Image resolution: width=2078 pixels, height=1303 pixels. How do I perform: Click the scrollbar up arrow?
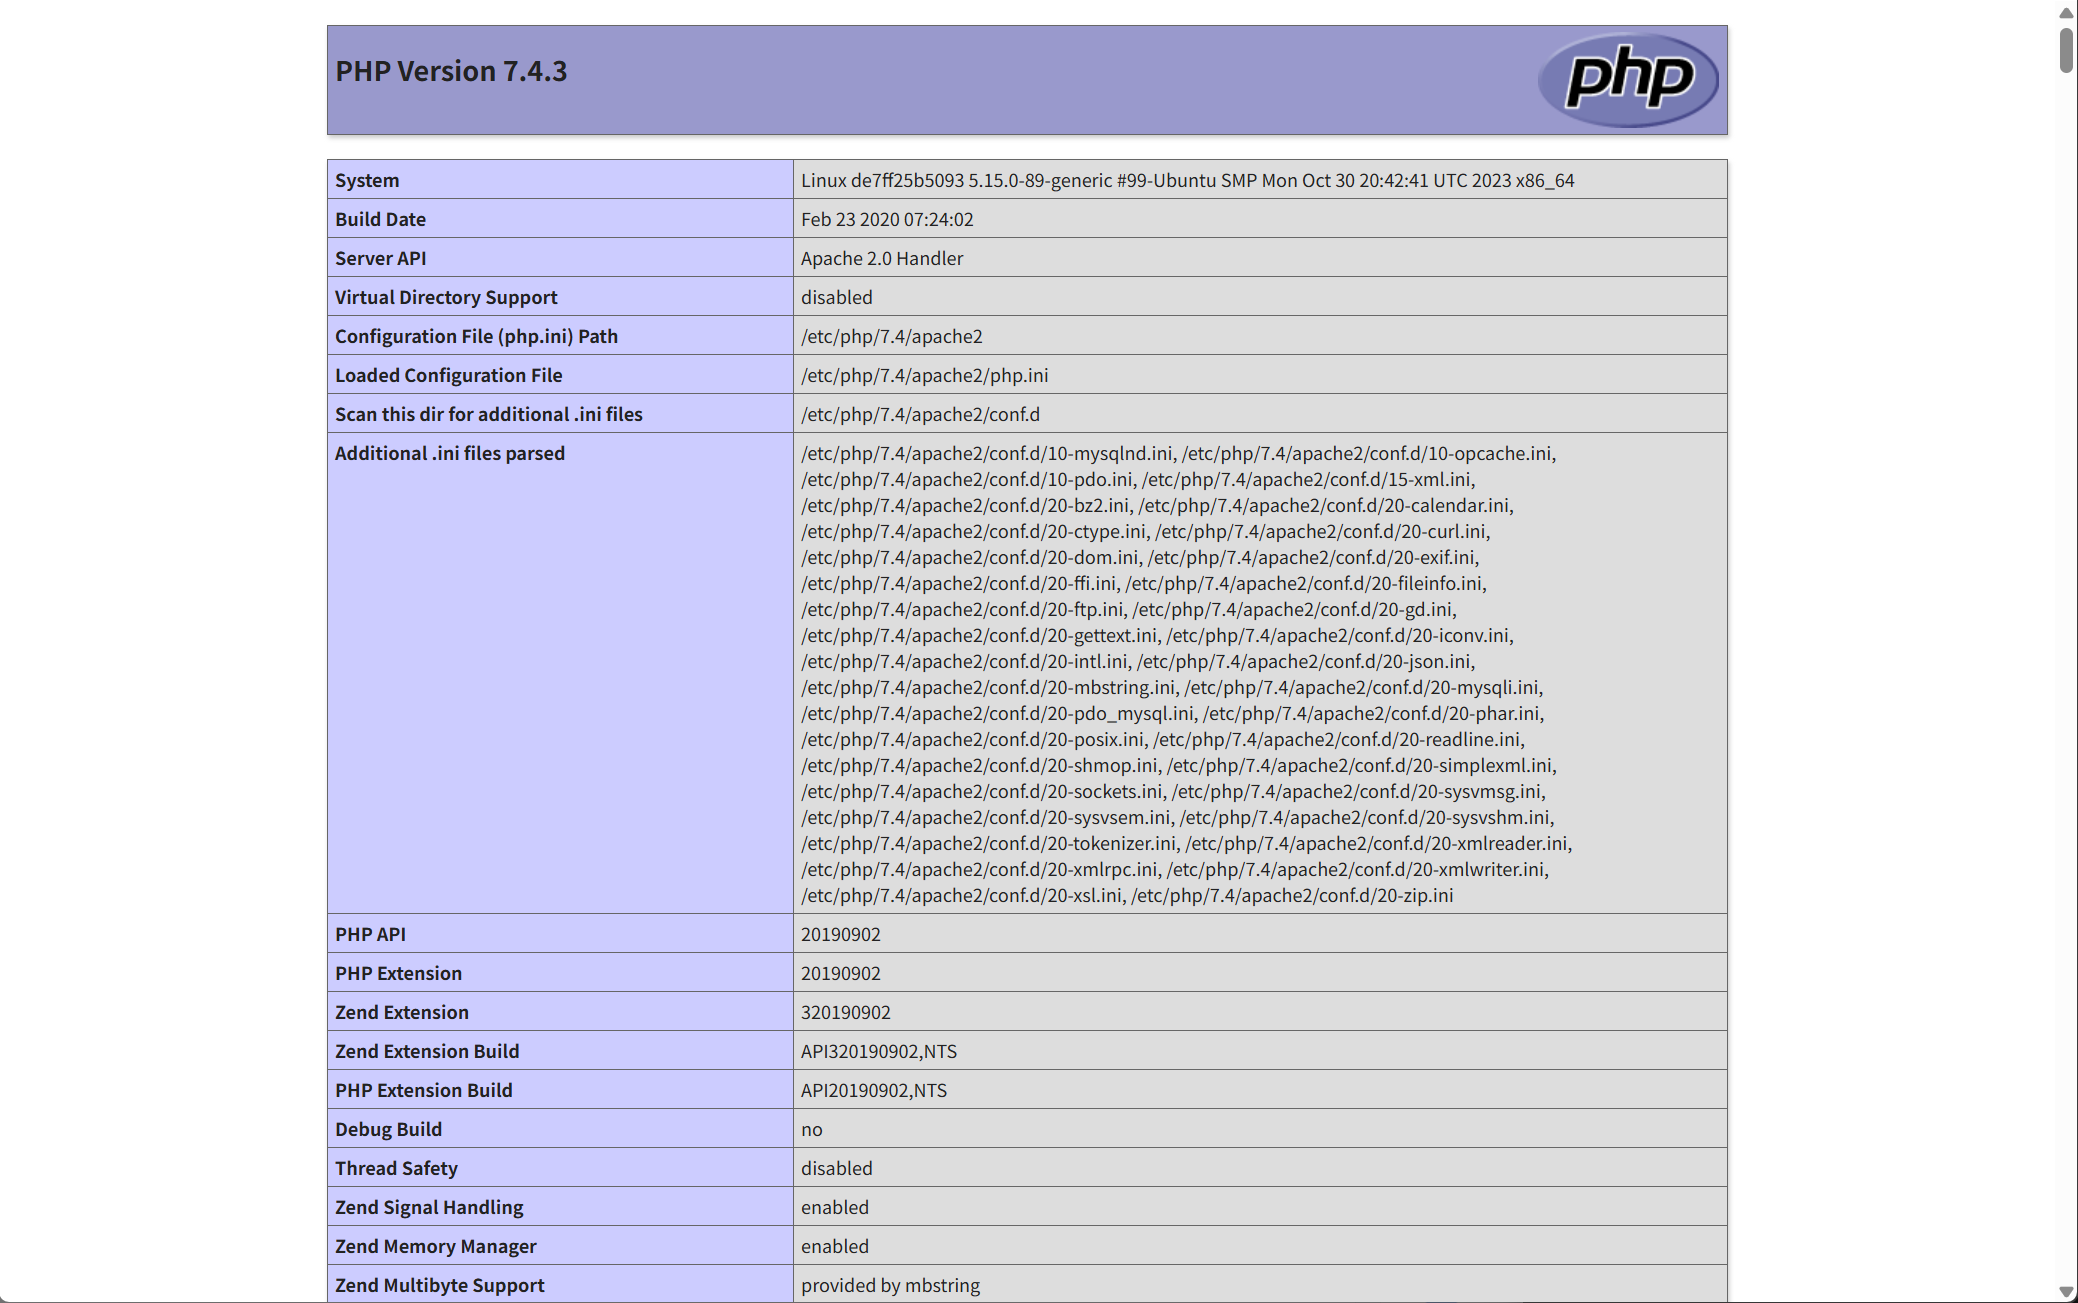2066,13
